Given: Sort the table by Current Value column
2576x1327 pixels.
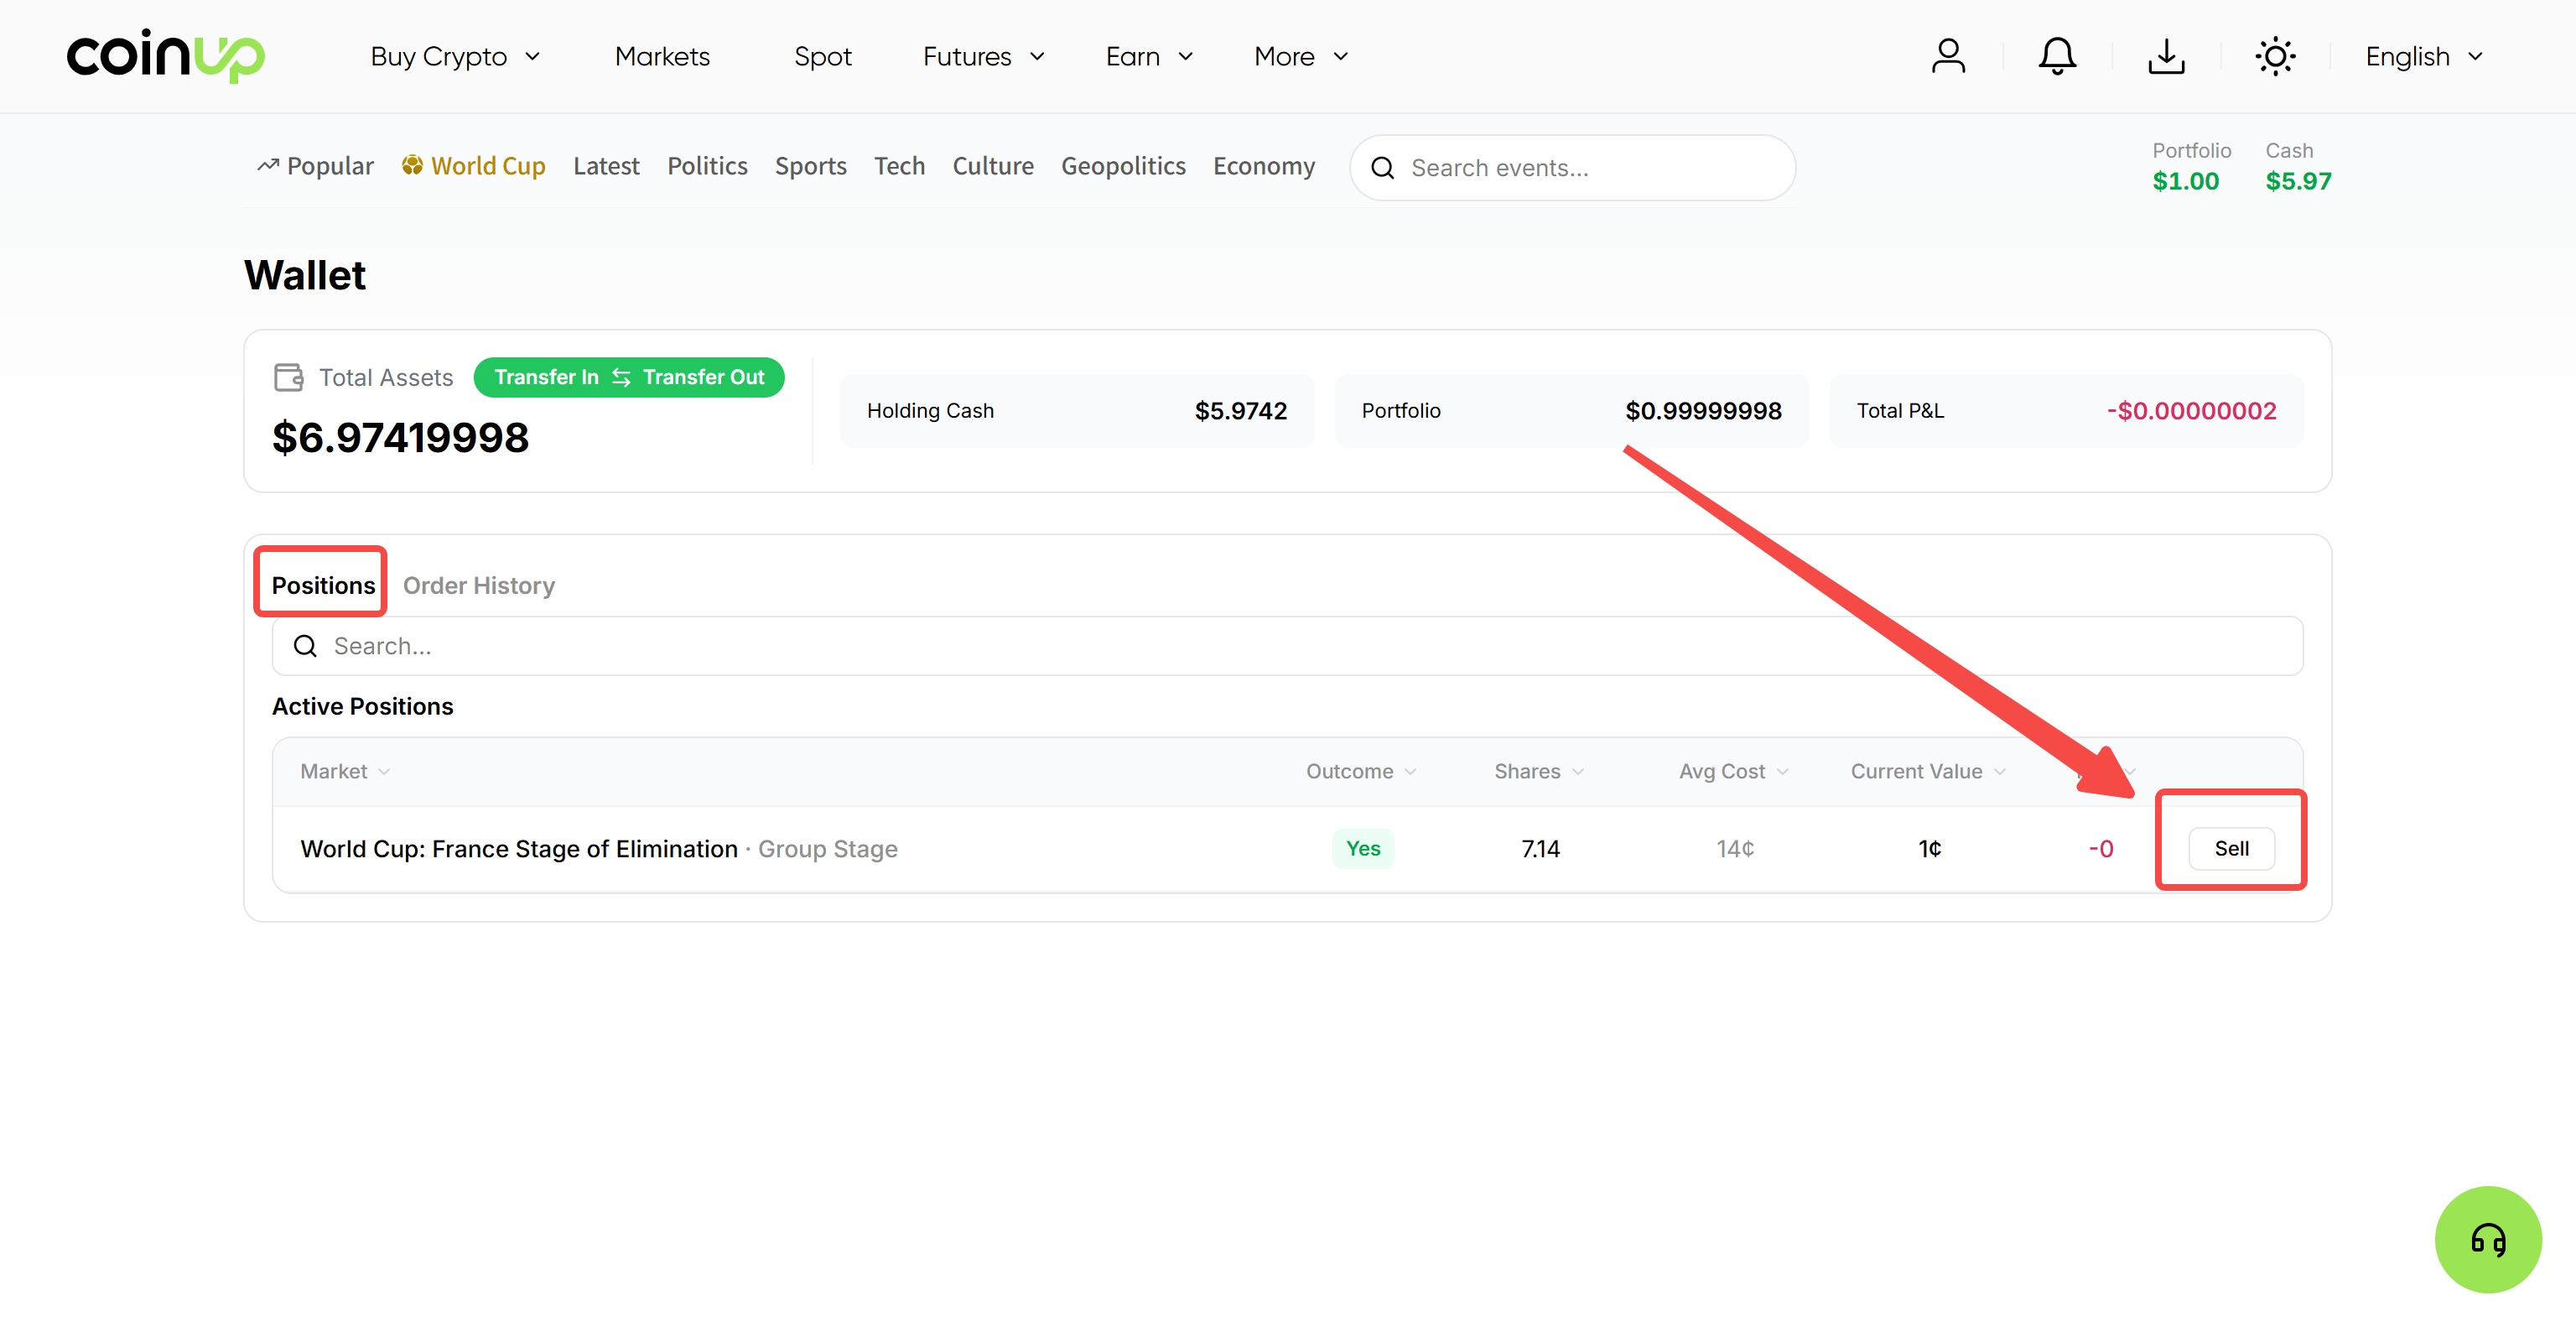Looking at the screenshot, I should coord(1928,771).
